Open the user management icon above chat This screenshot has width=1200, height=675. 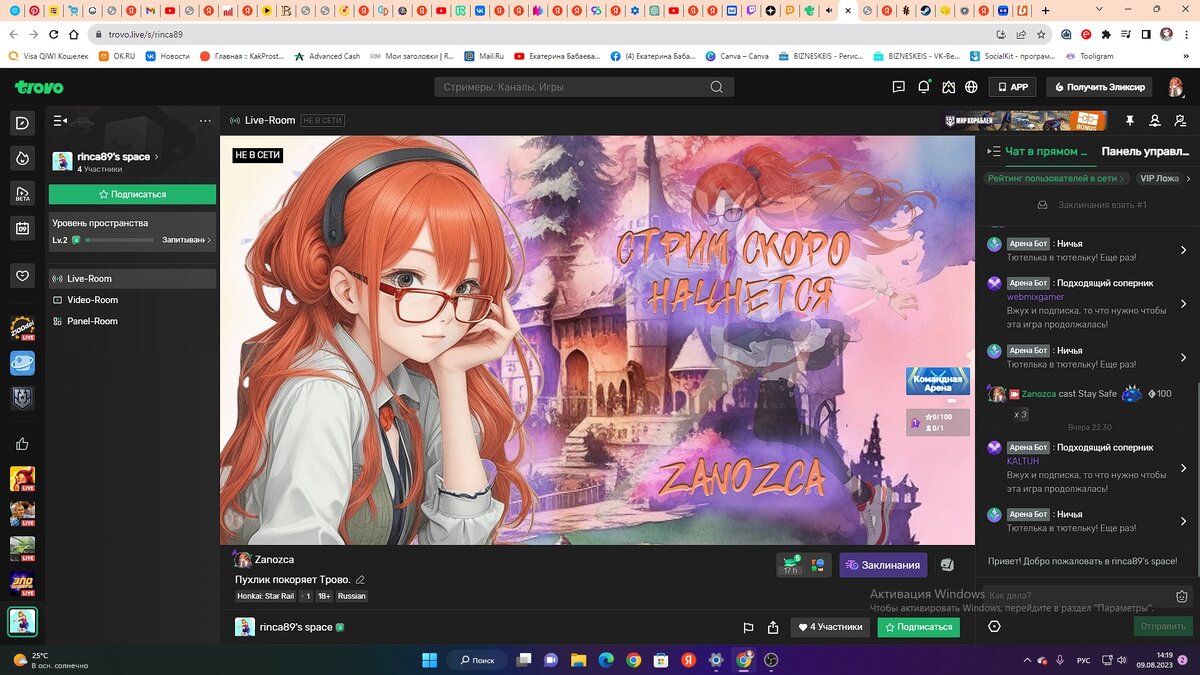pyautogui.click(x=1180, y=120)
